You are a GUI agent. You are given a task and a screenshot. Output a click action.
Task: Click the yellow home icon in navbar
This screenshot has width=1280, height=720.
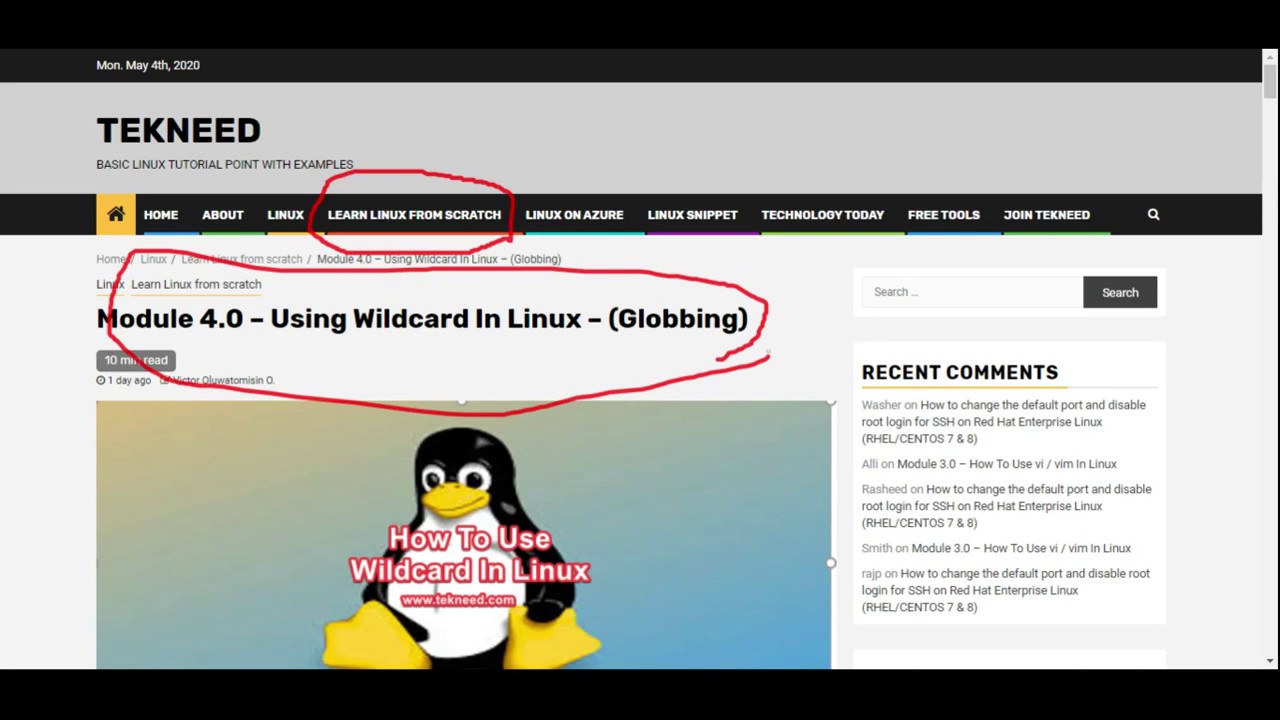[x=116, y=214]
